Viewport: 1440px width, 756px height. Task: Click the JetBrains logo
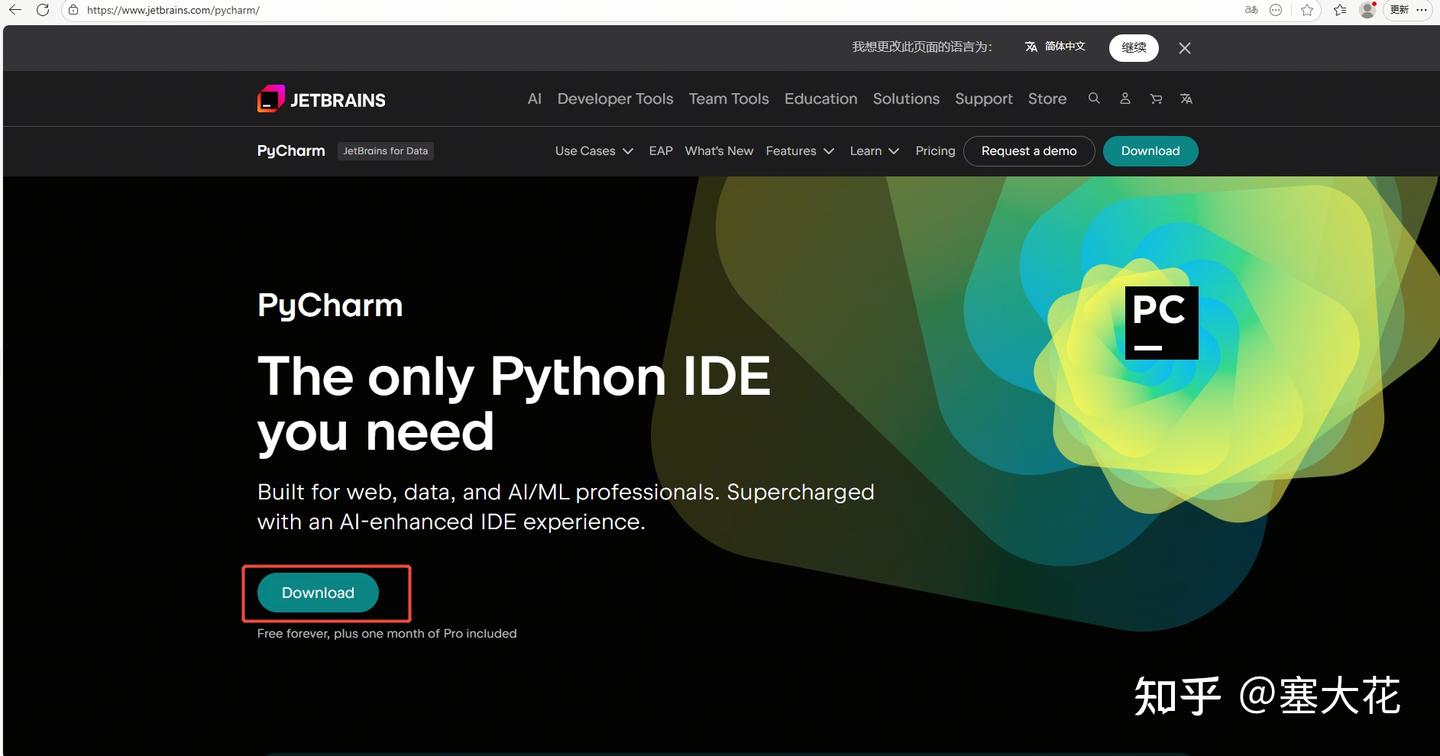click(321, 99)
